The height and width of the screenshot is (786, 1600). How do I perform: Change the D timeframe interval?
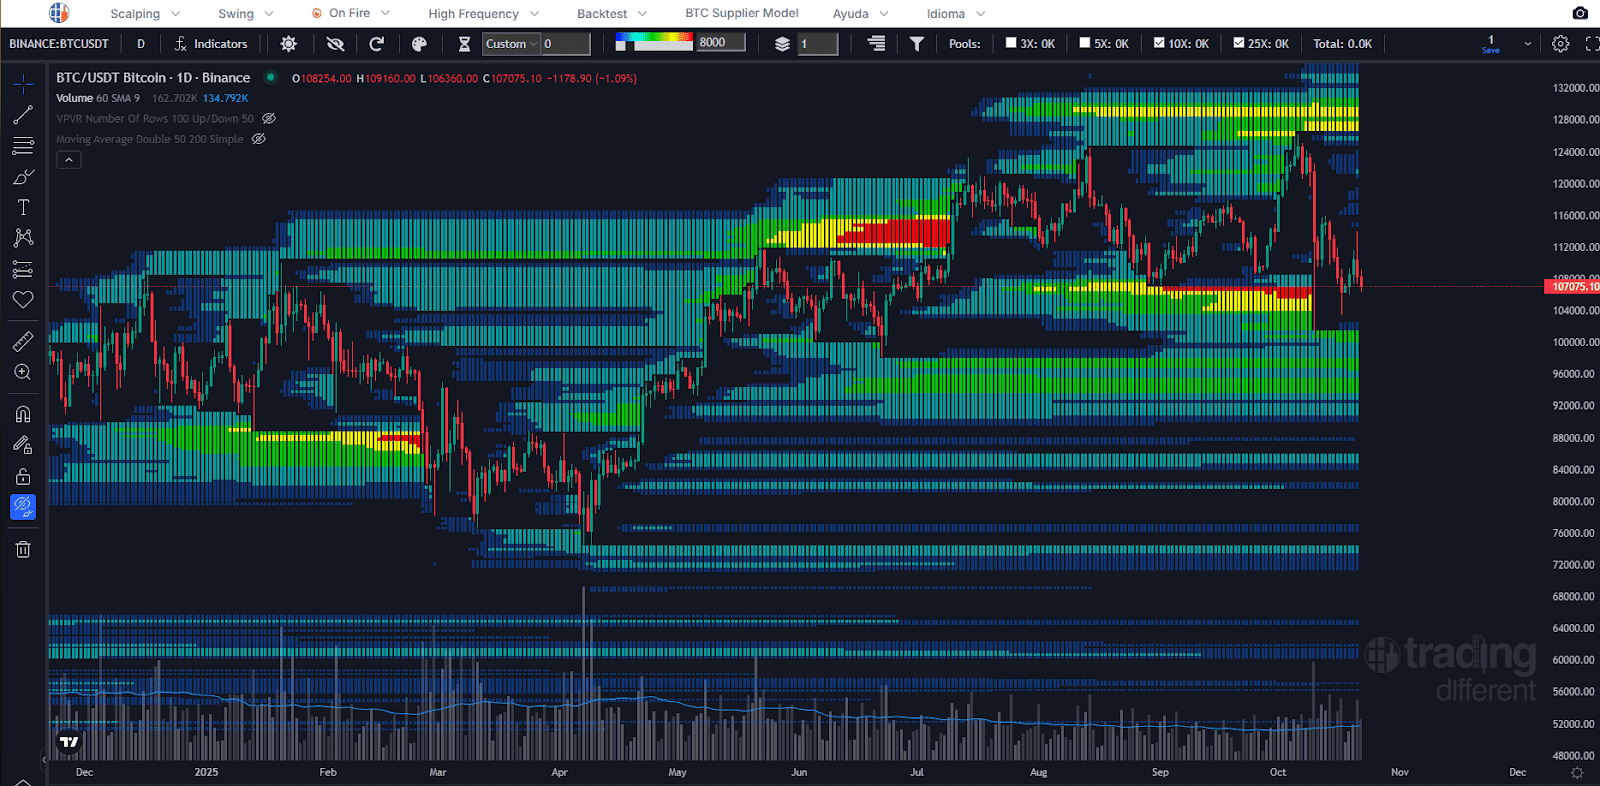[141, 44]
